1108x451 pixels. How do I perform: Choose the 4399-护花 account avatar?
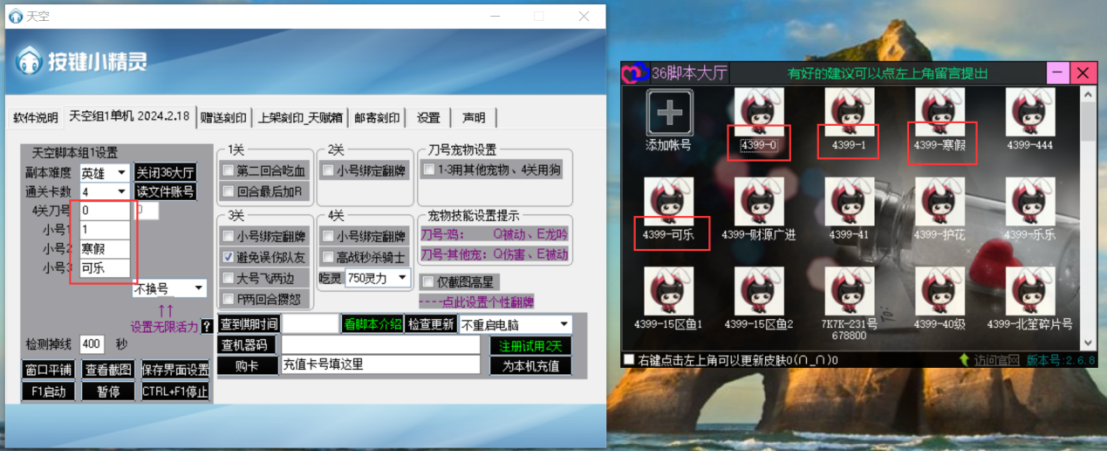pos(941,201)
